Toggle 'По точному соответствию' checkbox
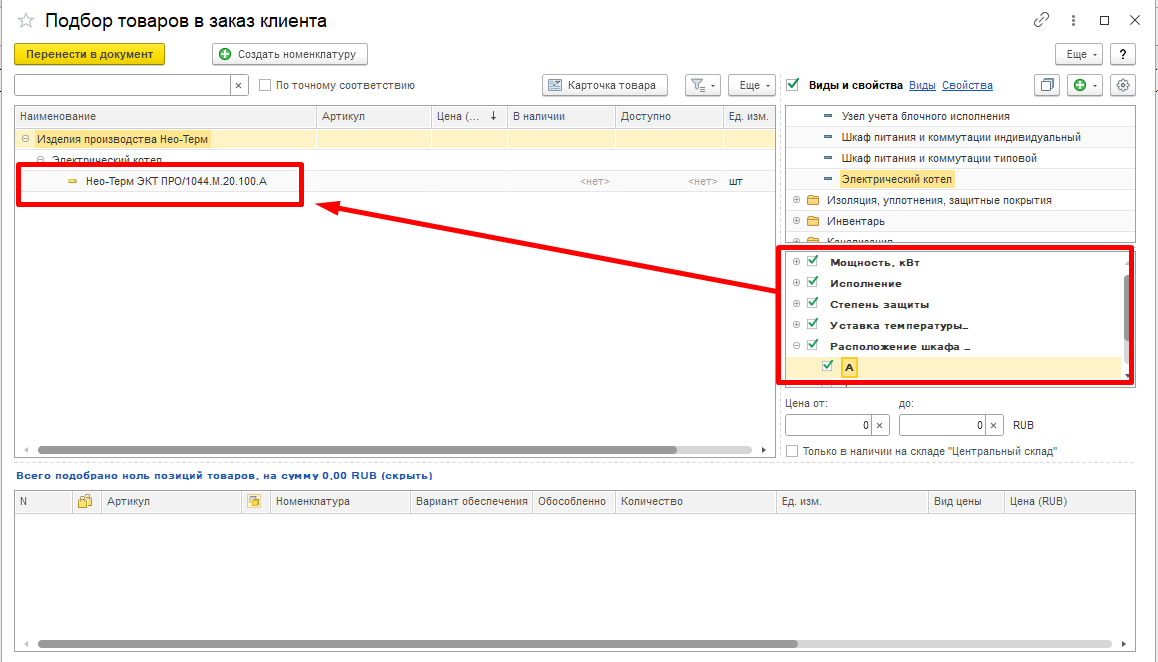Viewport: 1158px width, 662px height. tap(265, 85)
